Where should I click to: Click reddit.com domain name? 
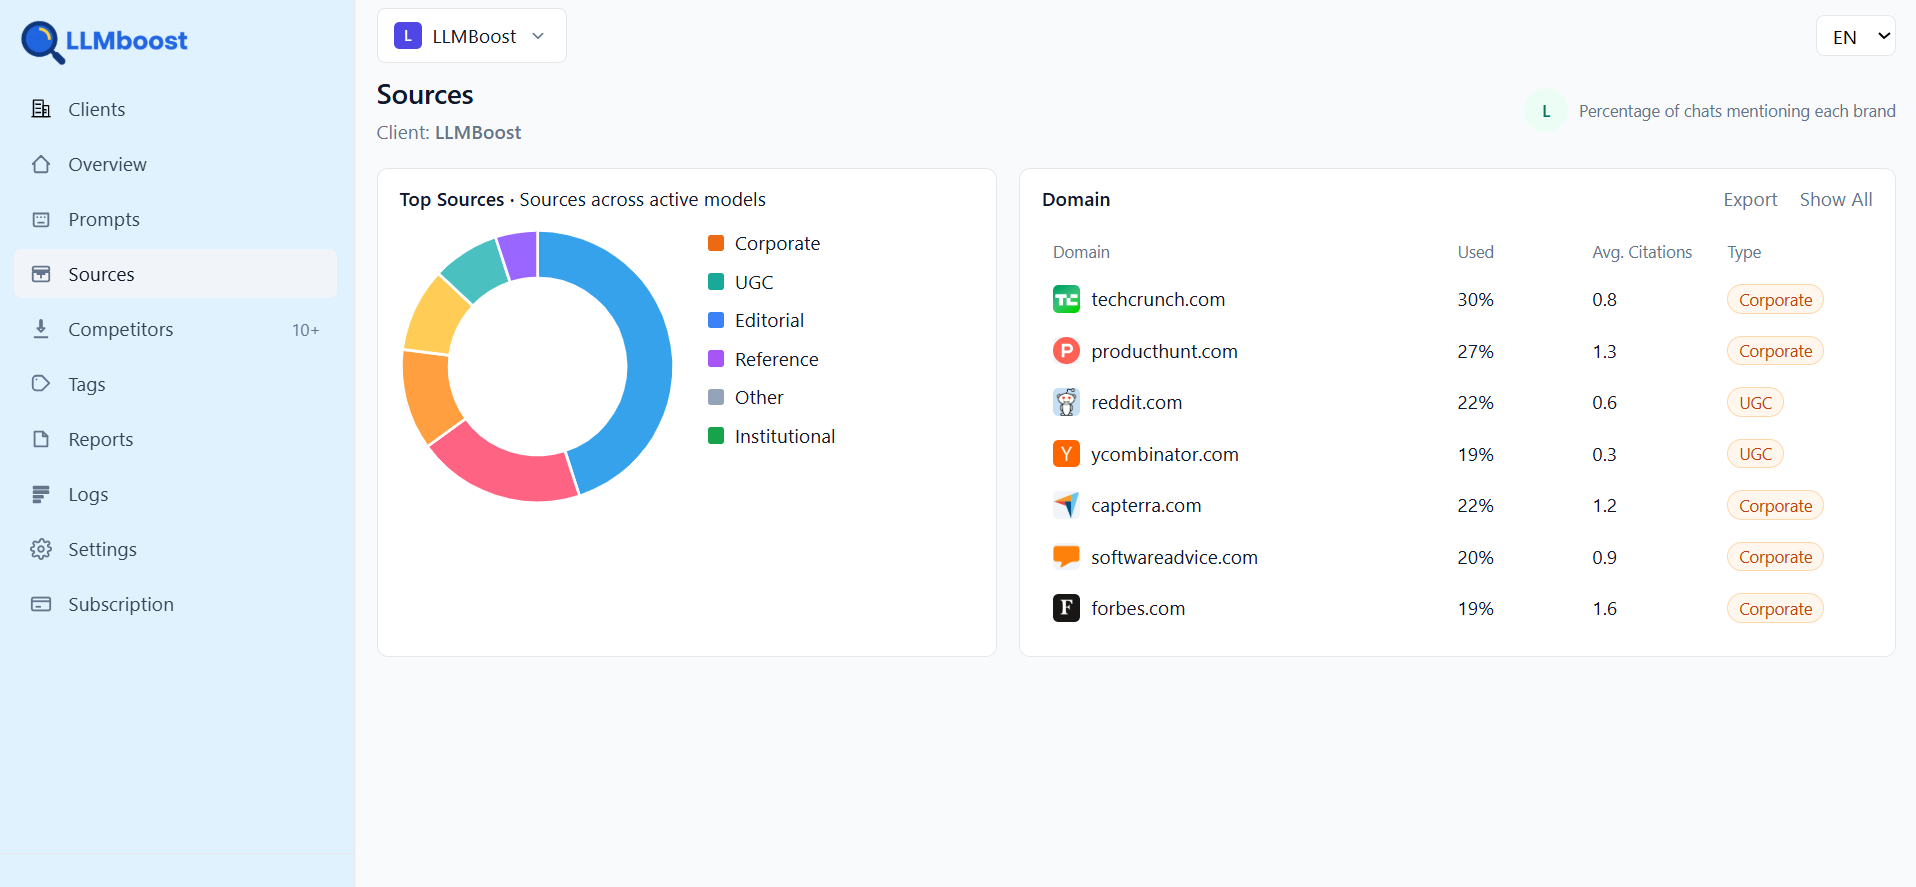click(1136, 402)
